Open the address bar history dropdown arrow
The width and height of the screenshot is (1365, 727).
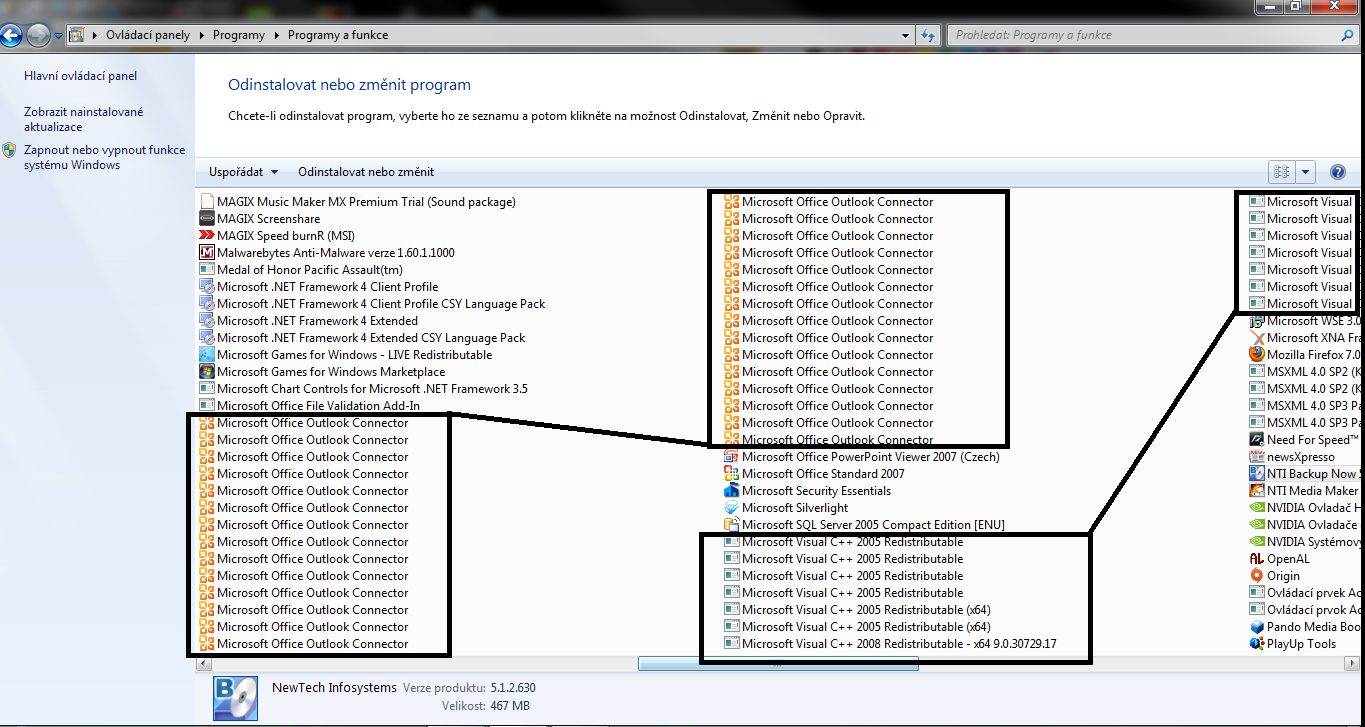(x=907, y=35)
